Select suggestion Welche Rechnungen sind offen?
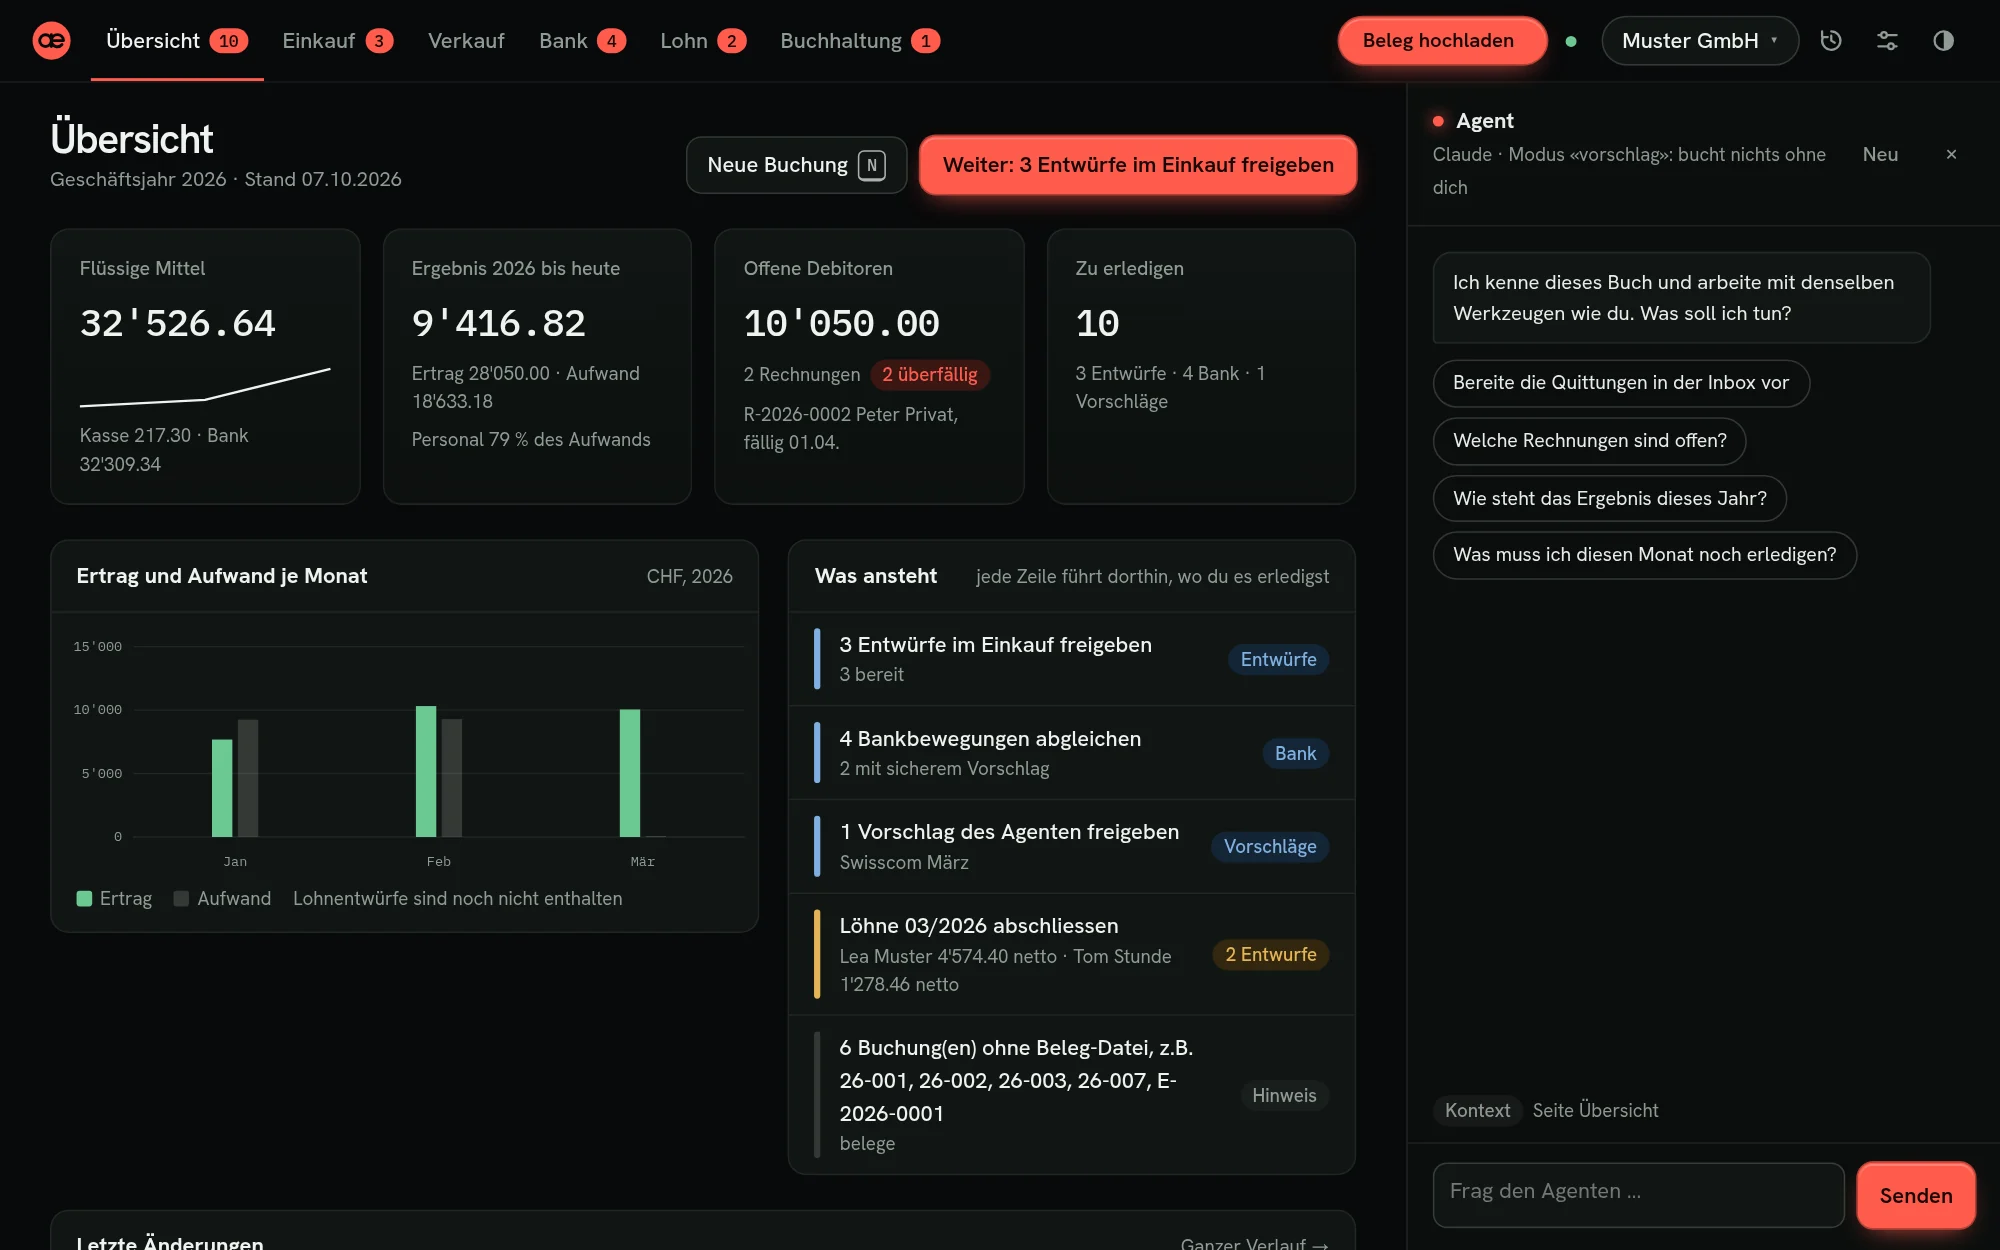Screen dimensions: 2000x1250 point(1589,441)
